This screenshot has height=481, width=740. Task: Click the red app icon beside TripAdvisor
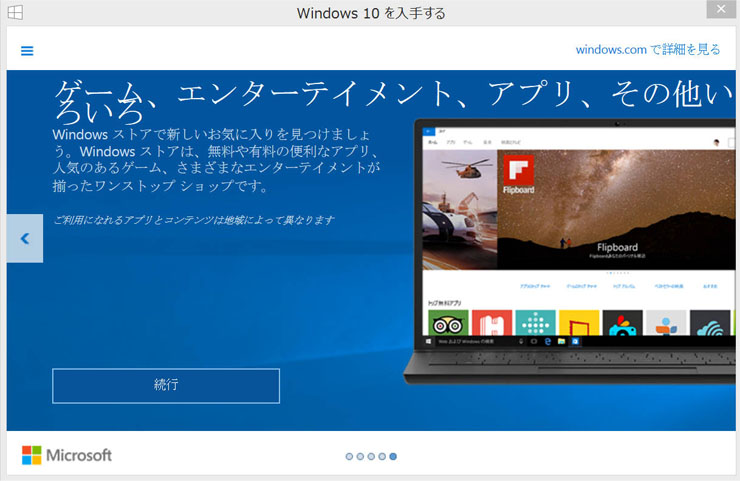[492, 322]
